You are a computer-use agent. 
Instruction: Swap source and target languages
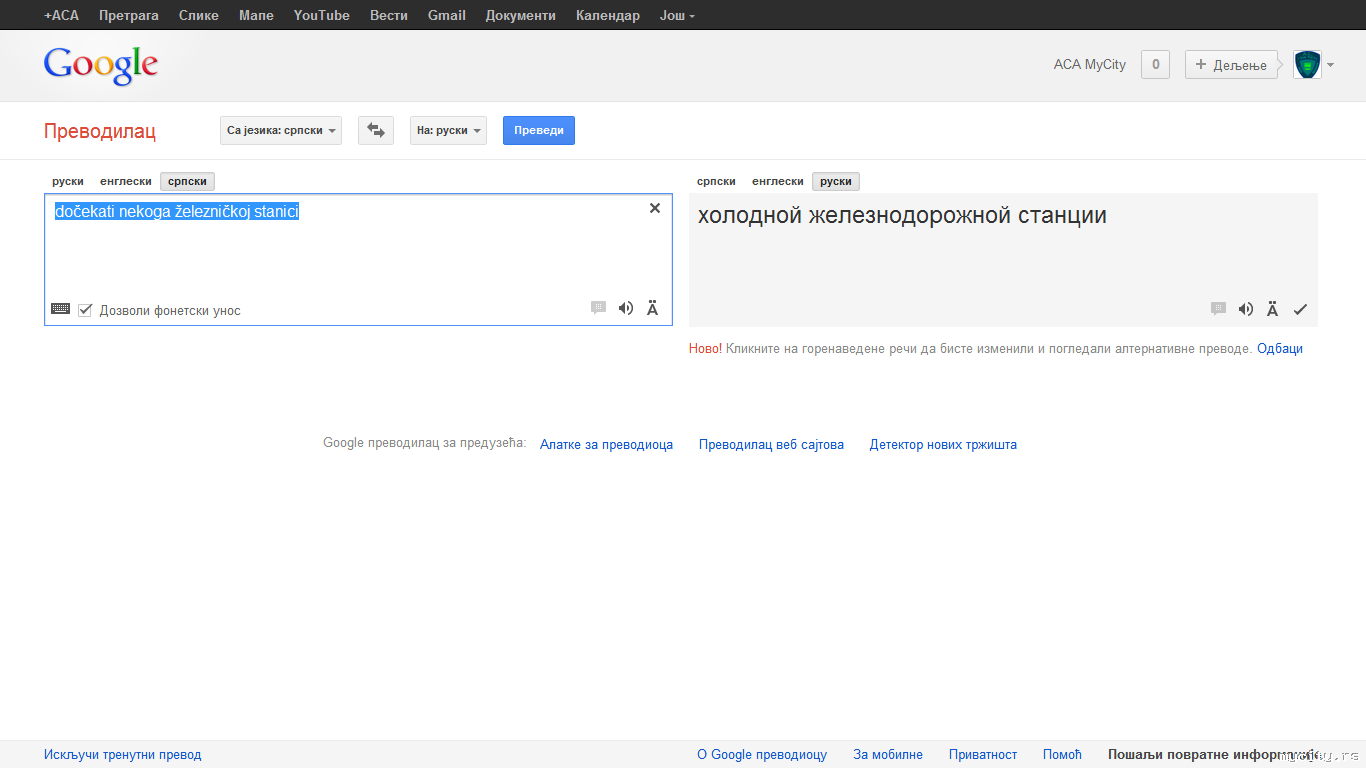[x=376, y=130]
